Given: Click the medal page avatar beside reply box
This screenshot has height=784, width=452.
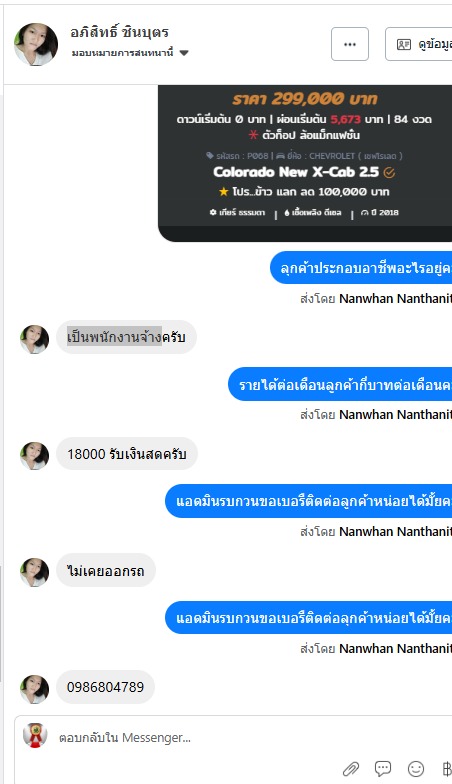Looking at the screenshot, I should click(36, 736).
